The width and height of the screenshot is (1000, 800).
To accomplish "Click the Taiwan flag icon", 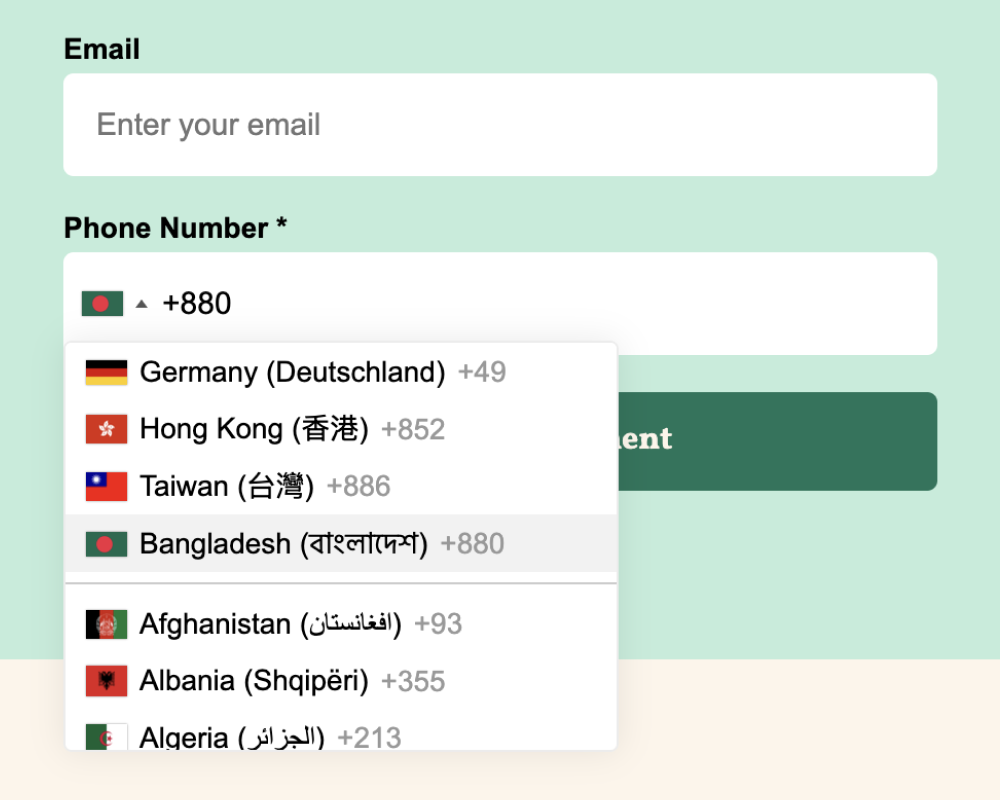I will tap(106, 486).
